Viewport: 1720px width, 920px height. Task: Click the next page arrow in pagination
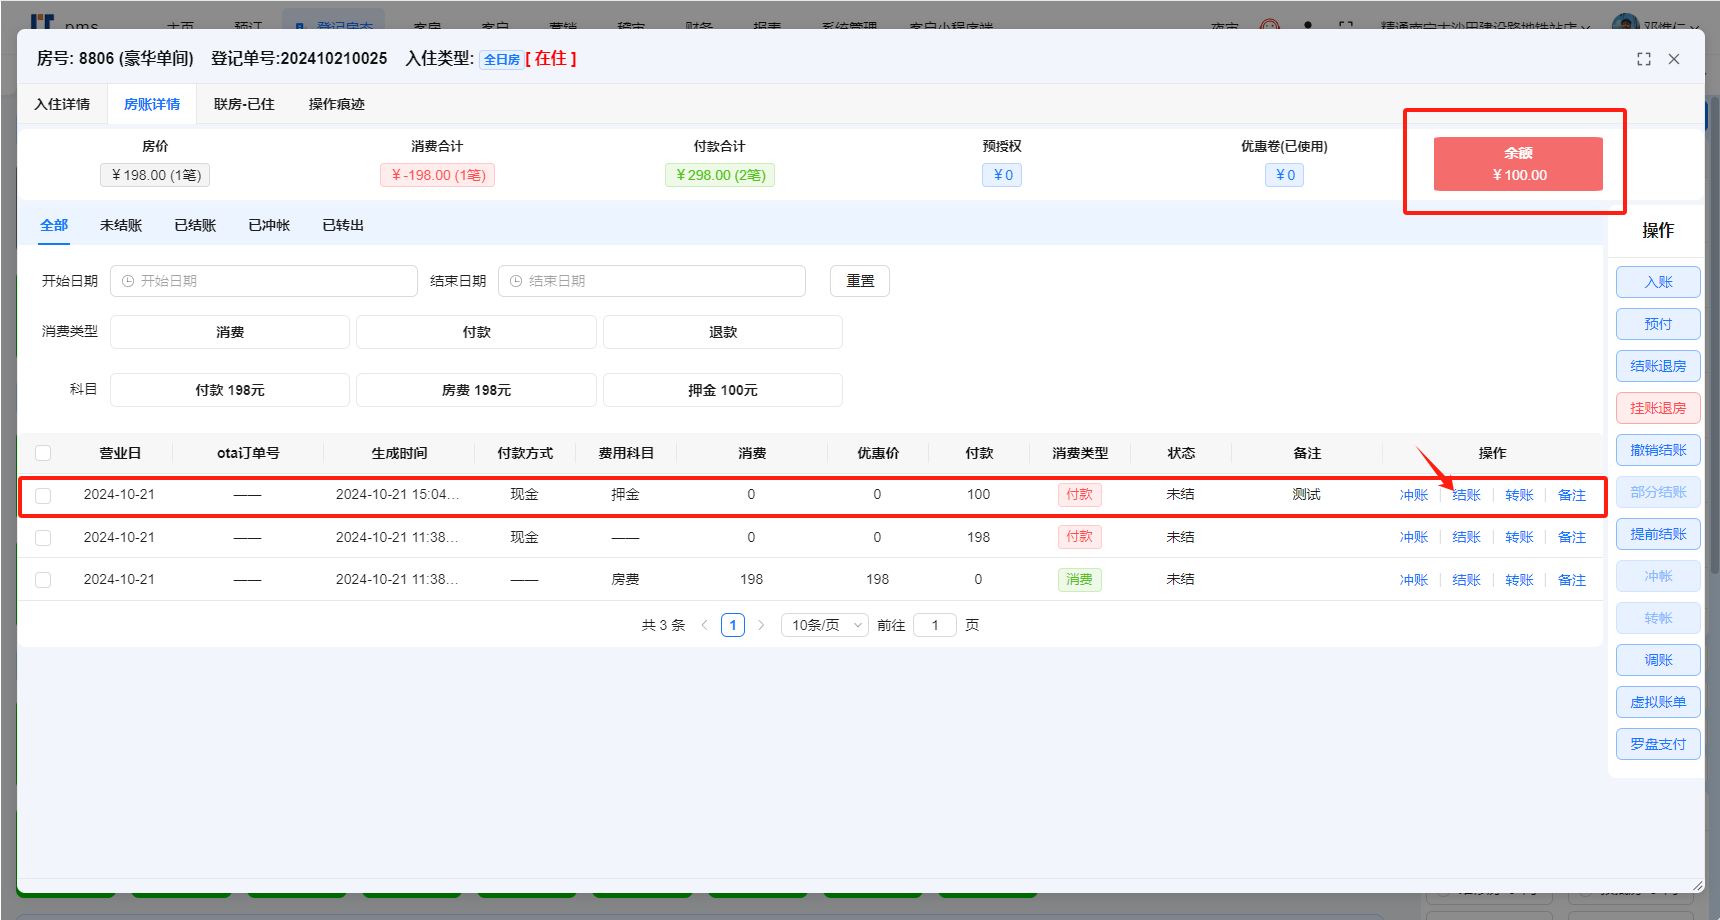pyautogui.click(x=761, y=625)
